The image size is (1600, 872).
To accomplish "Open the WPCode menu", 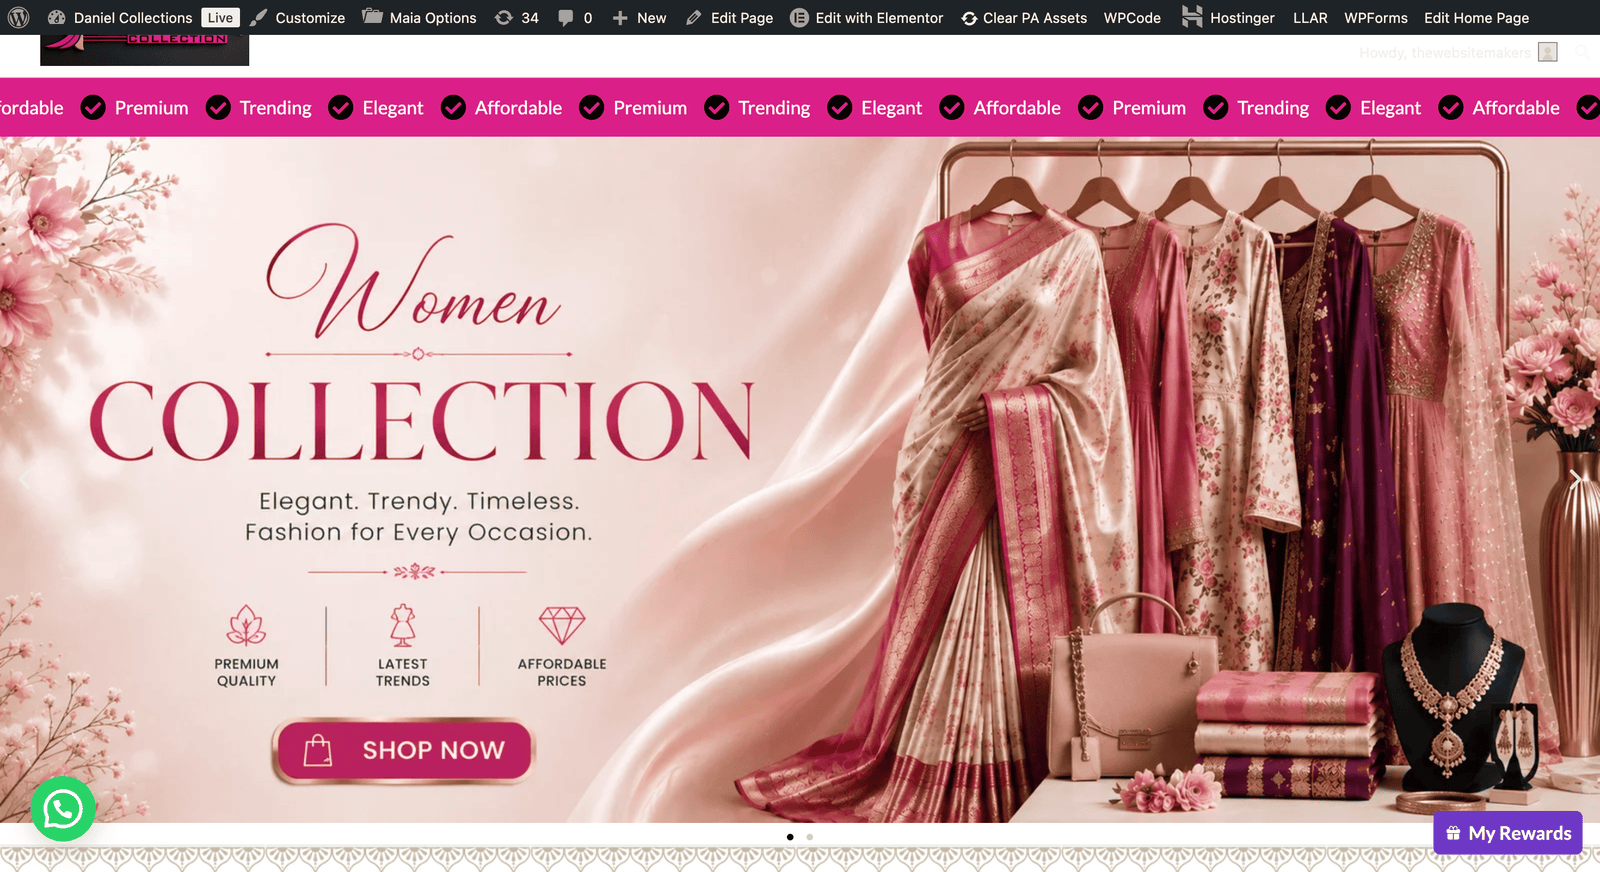I will pyautogui.click(x=1132, y=18).
